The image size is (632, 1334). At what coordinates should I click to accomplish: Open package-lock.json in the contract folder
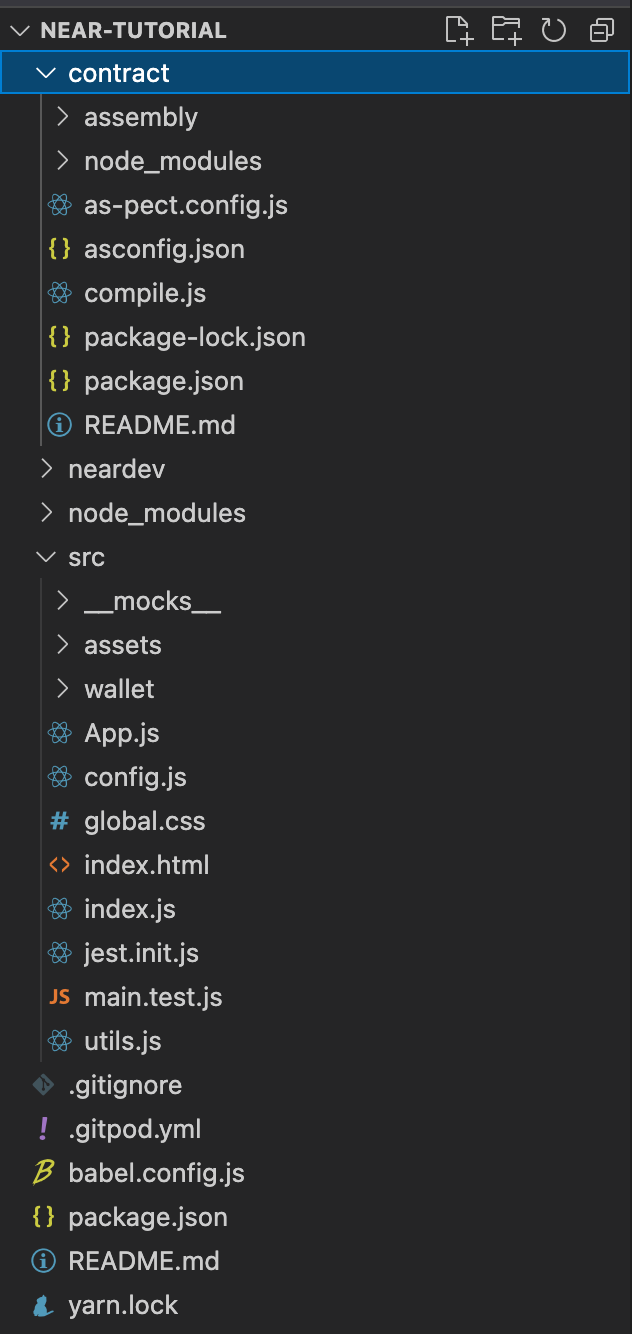point(196,337)
